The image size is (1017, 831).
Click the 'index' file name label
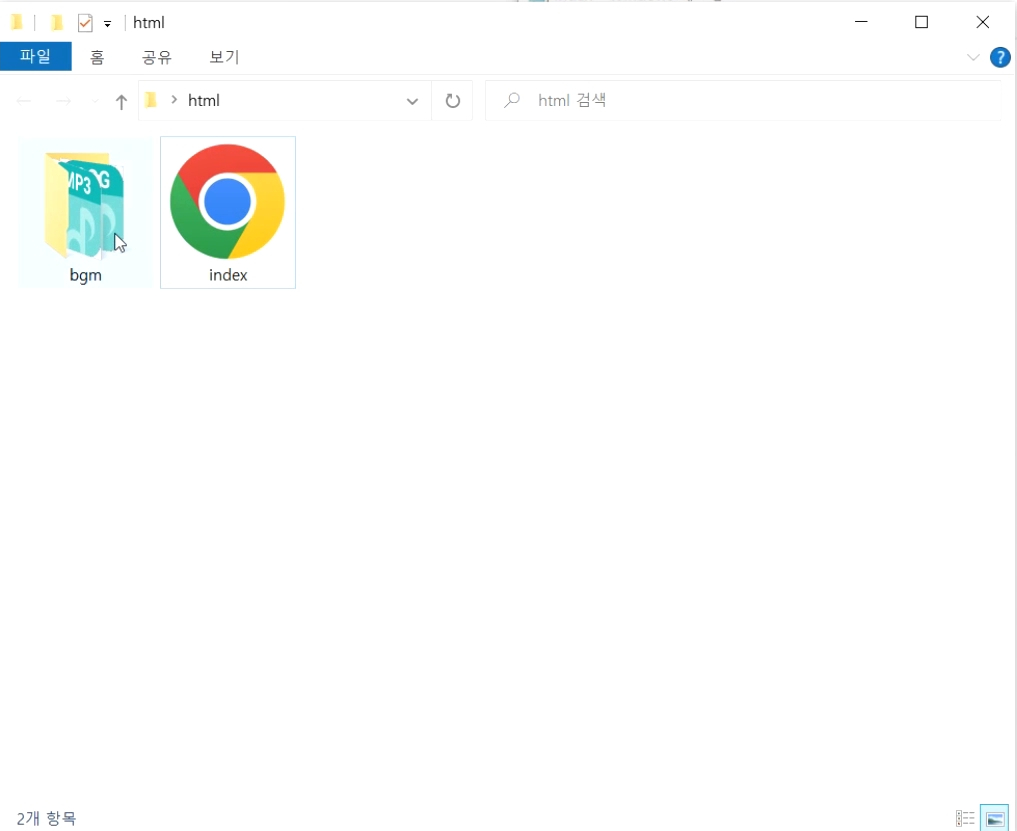point(228,275)
